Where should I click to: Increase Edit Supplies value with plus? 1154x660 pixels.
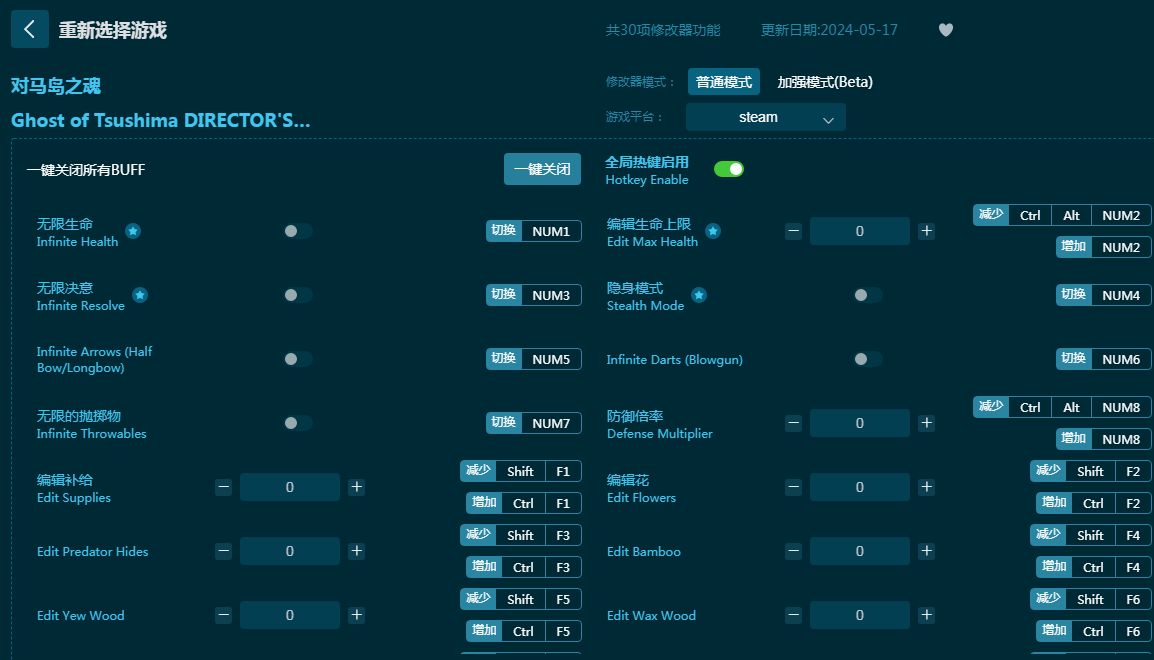[x=357, y=487]
